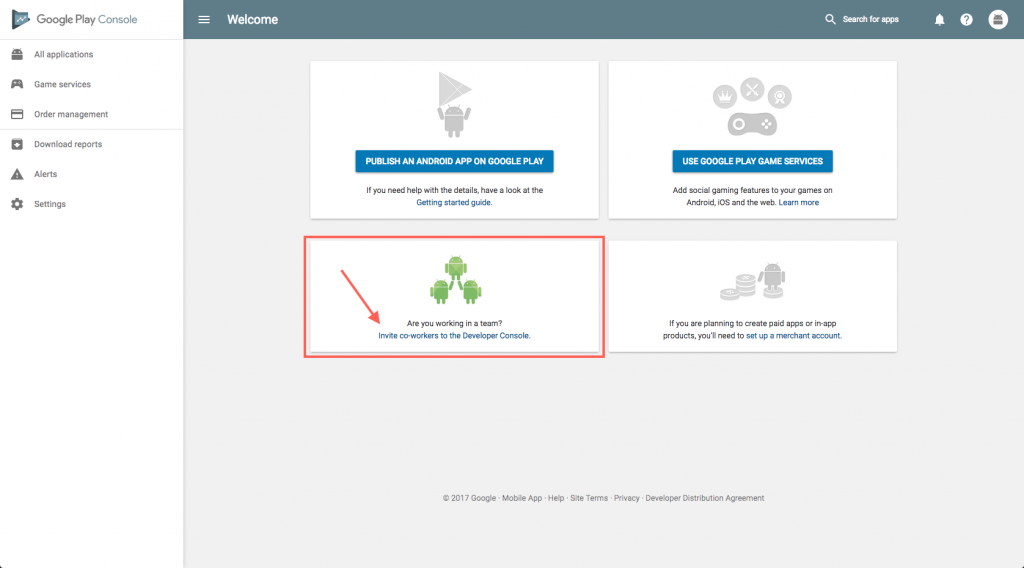This screenshot has width=1024, height=568.
Task: Click the Download reports icon
Action: (17, 144)
